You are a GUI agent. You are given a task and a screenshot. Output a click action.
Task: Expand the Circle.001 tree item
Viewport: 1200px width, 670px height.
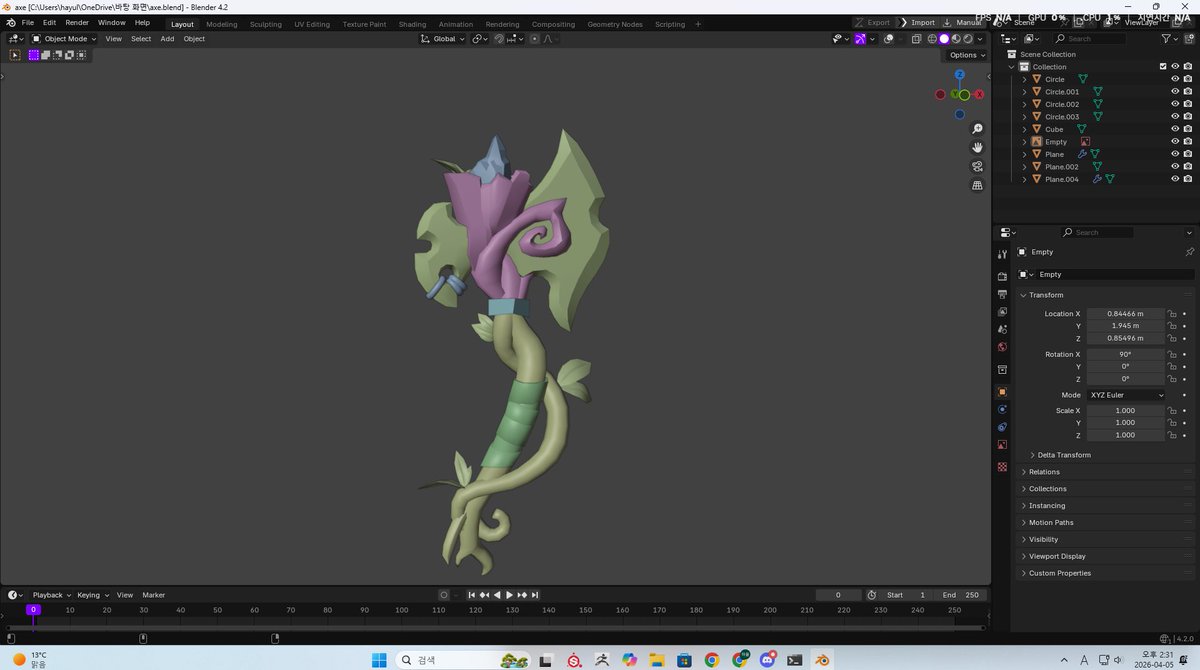[1024, 92]
